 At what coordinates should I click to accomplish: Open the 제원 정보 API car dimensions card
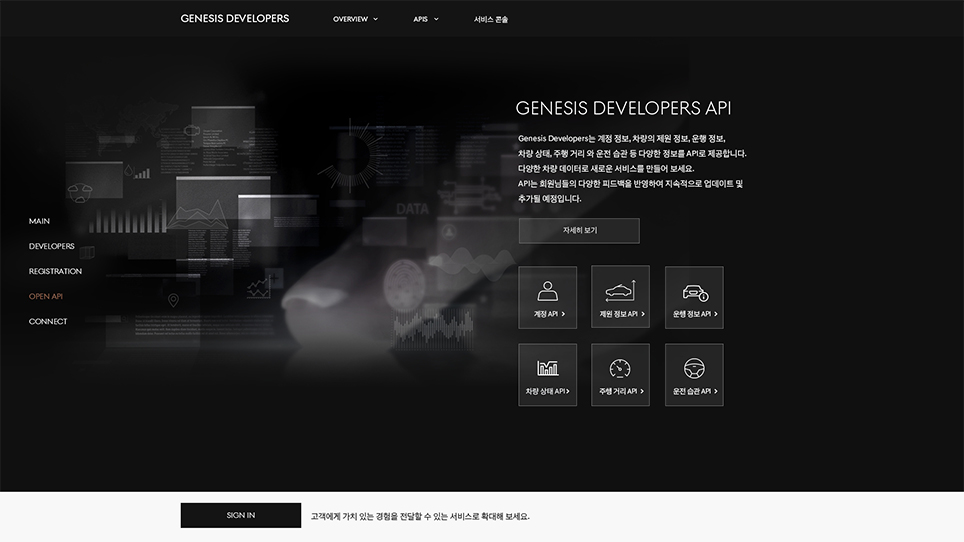620,297
